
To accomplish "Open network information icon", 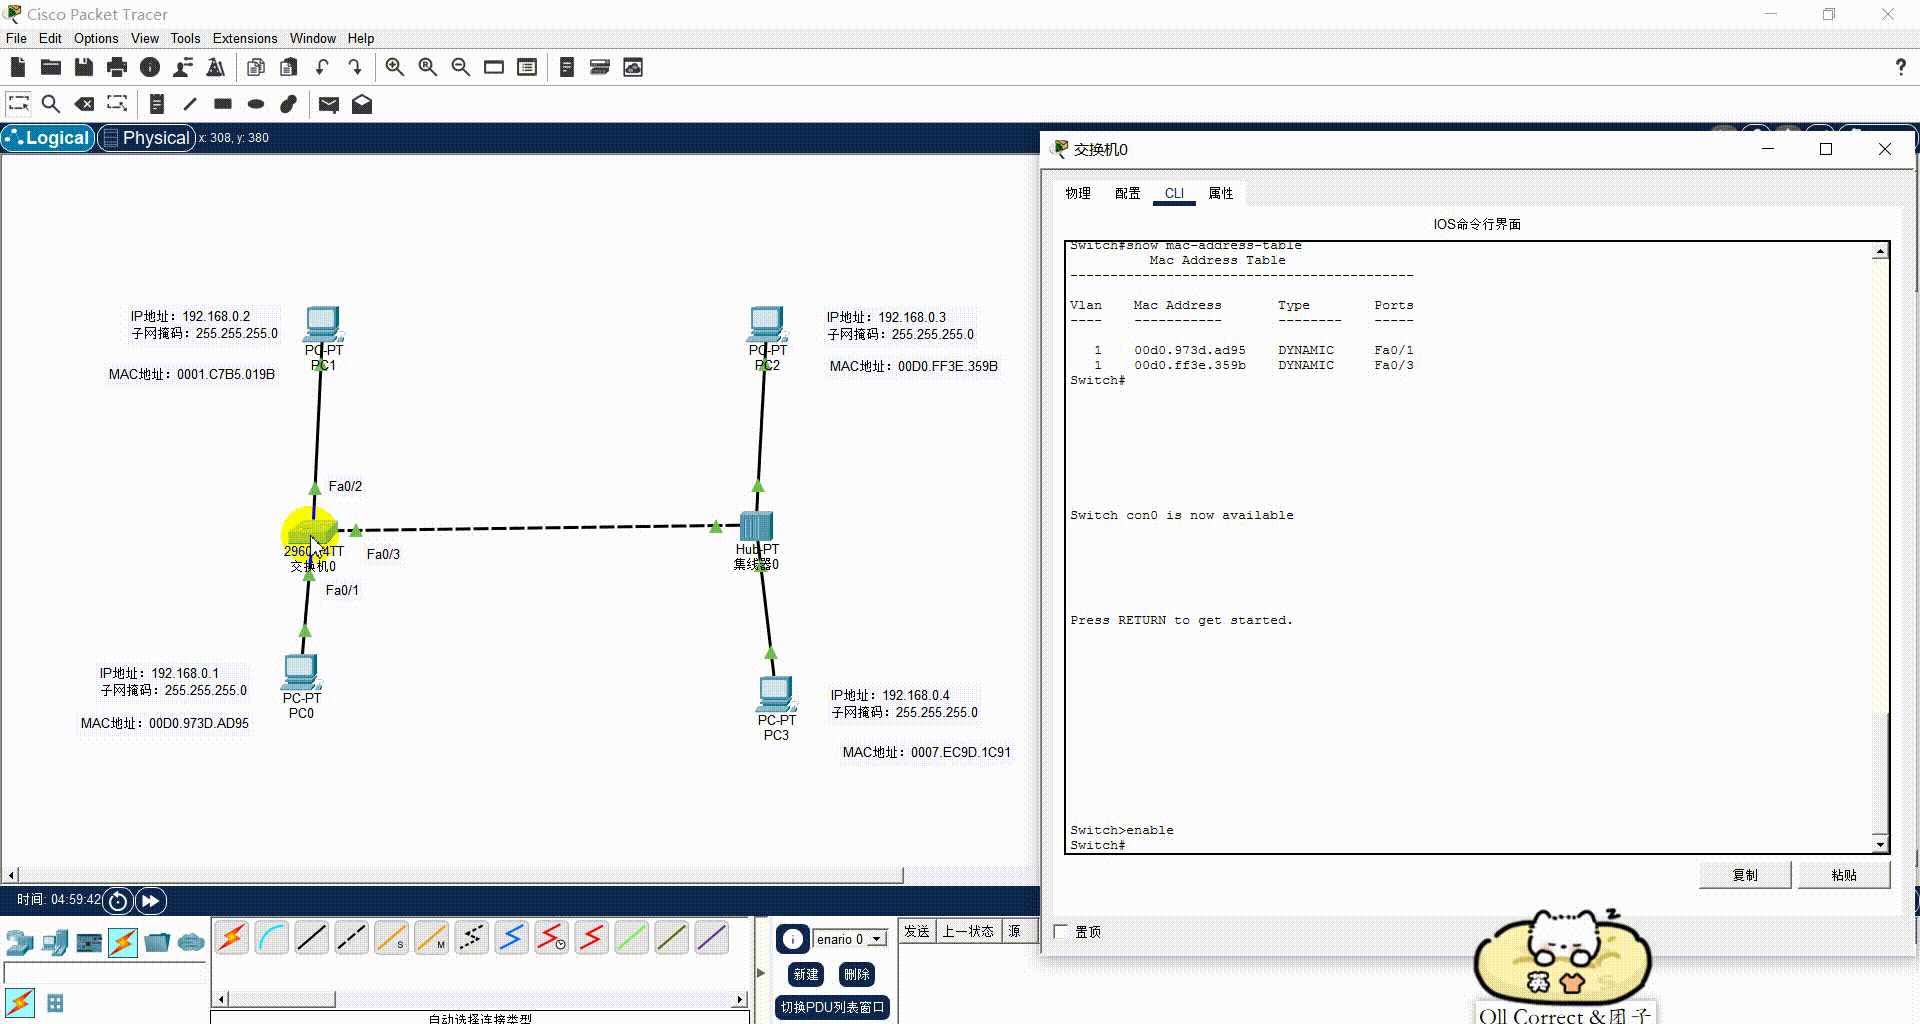I will coord(150,67).
